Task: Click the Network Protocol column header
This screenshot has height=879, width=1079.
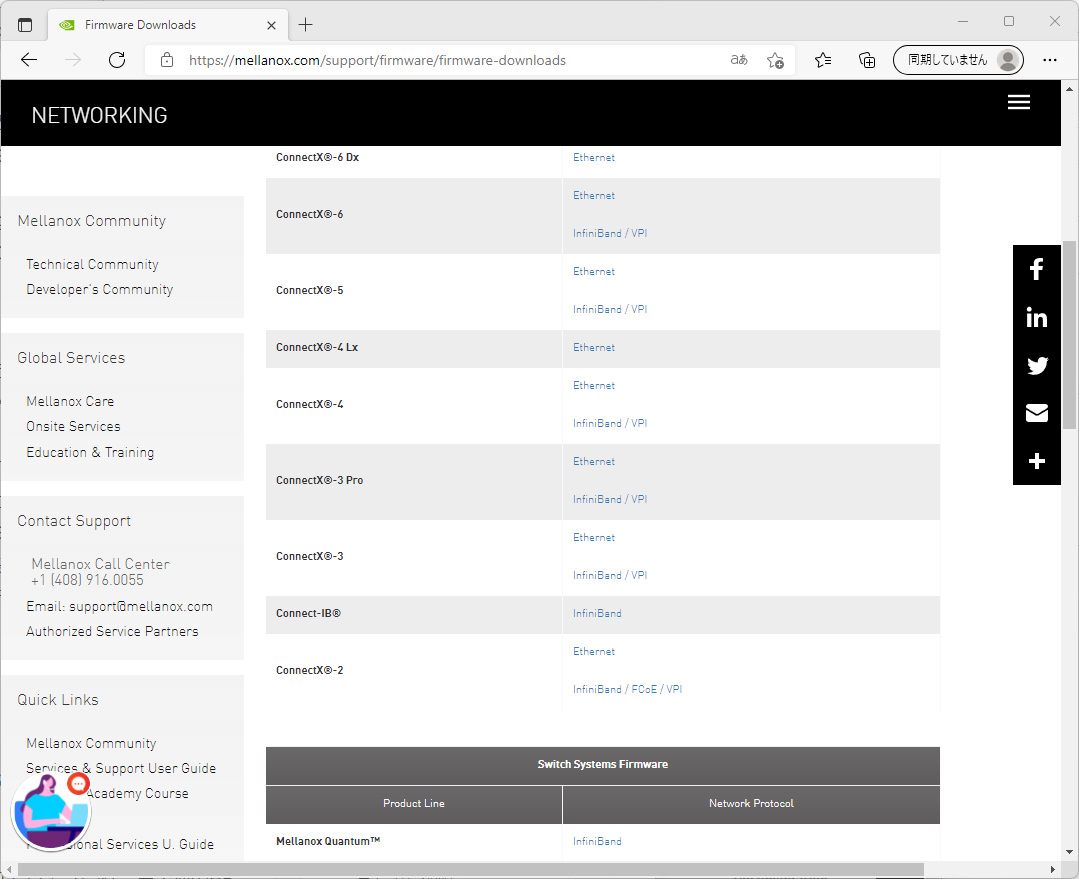Action: point(751,805)
